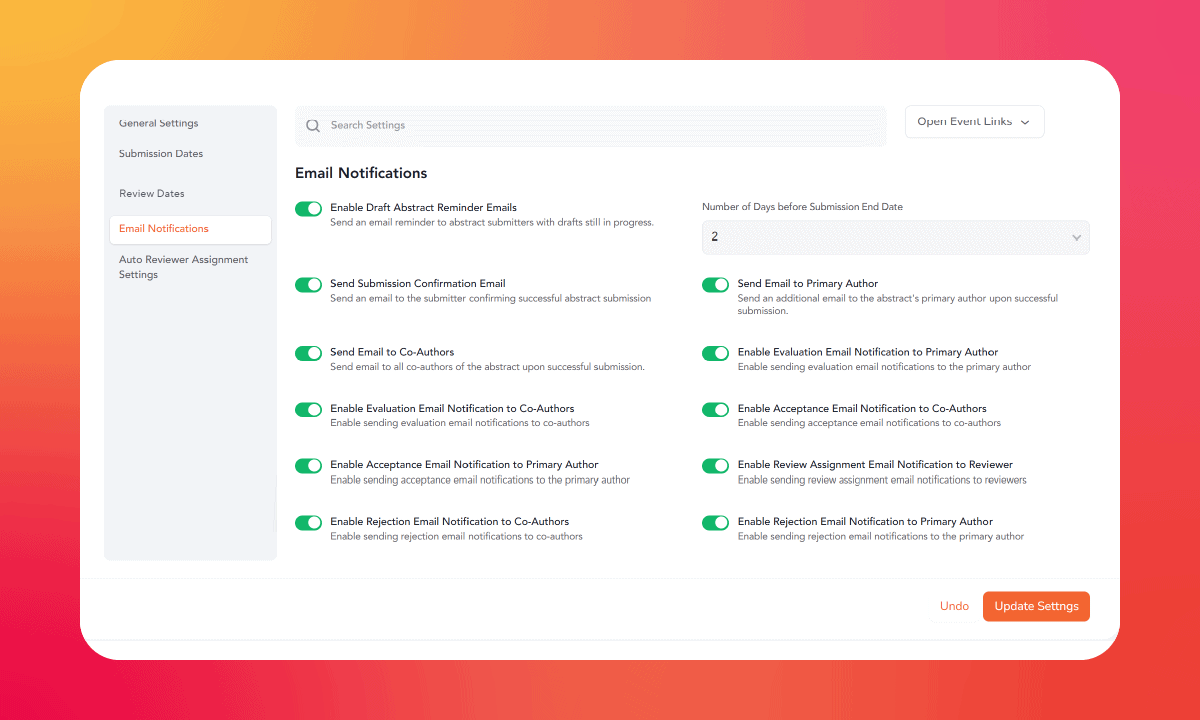Open Auto Reviewer Assignment Settings
This screenshot has height=720, width=1200.
[x=183, y=266]
